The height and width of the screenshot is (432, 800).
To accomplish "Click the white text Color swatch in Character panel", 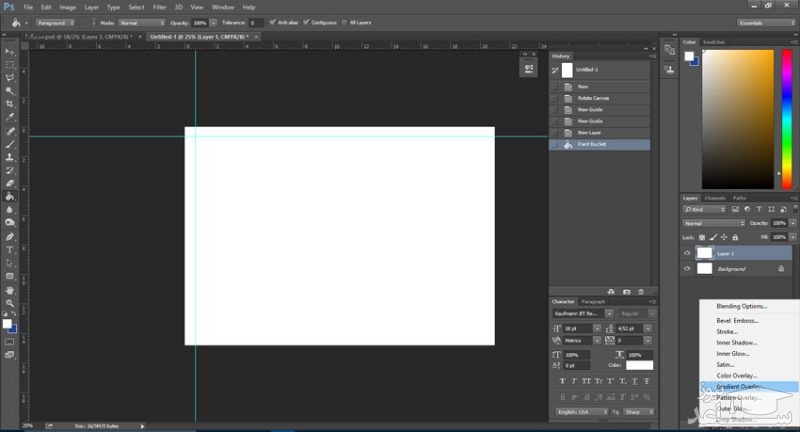I will click(x=639, y=365).
